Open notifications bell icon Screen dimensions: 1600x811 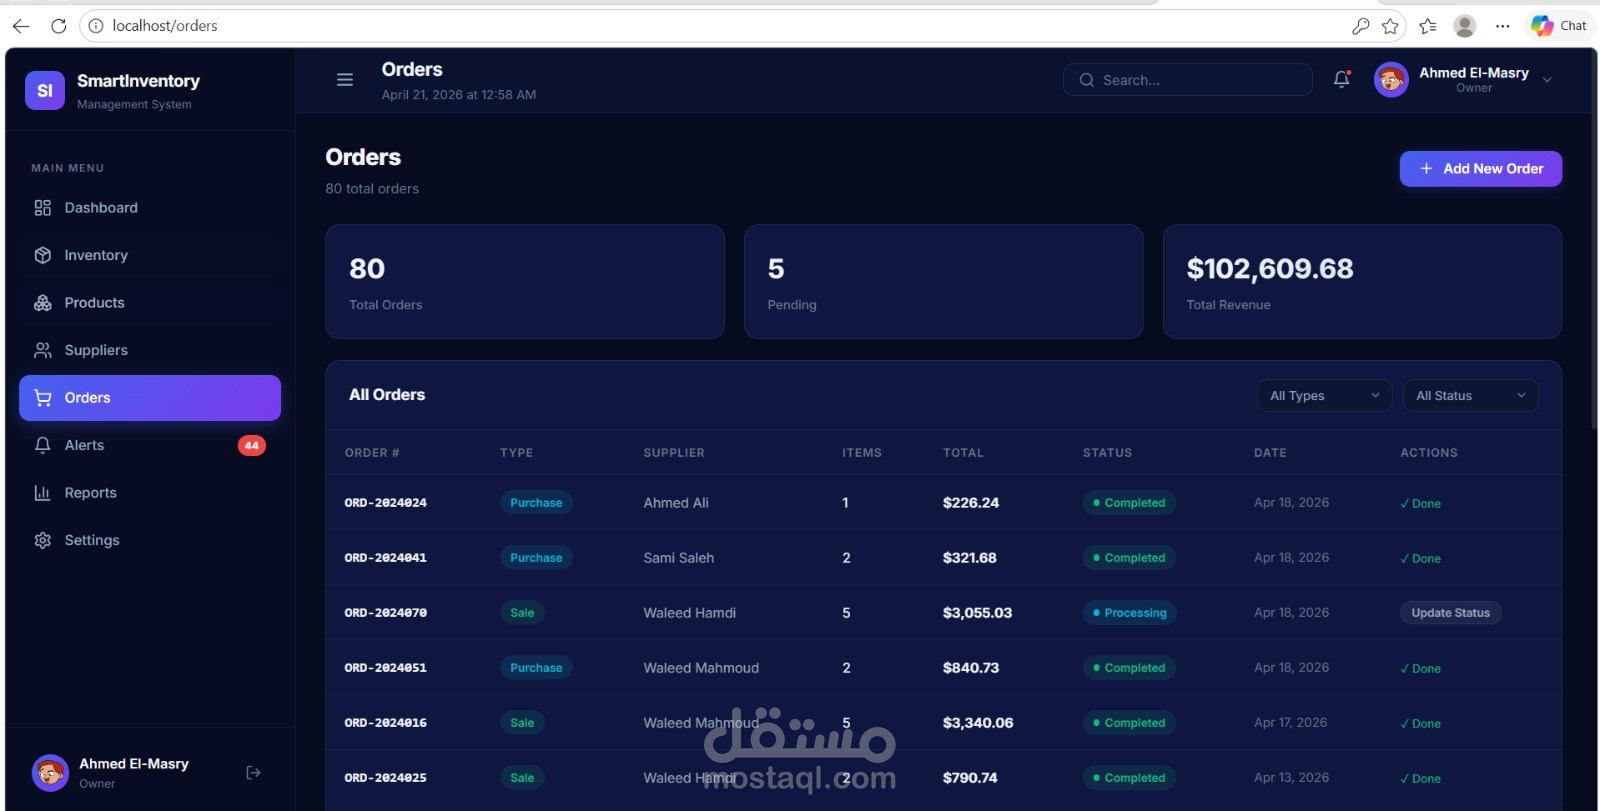(1342, 79)
